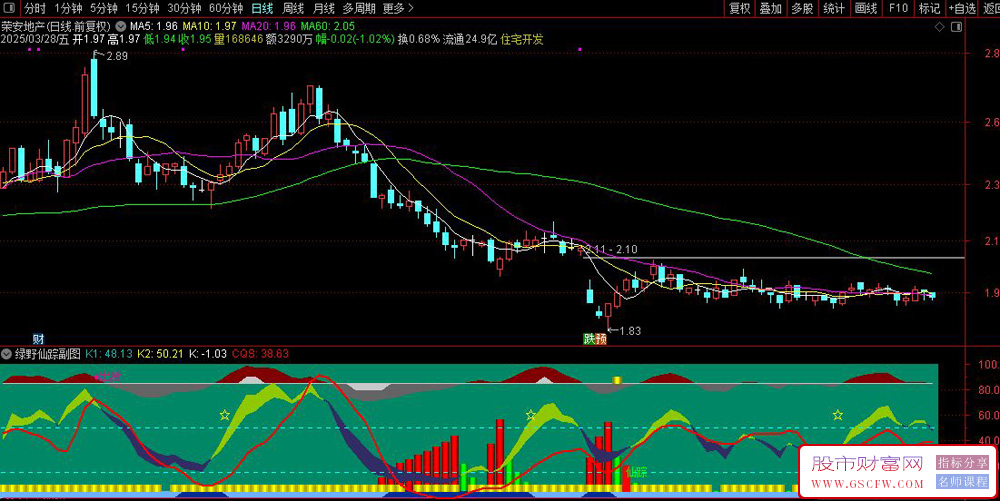Click the 住宅开发 sector label
1000x501 pixels.
coord(522,40)
